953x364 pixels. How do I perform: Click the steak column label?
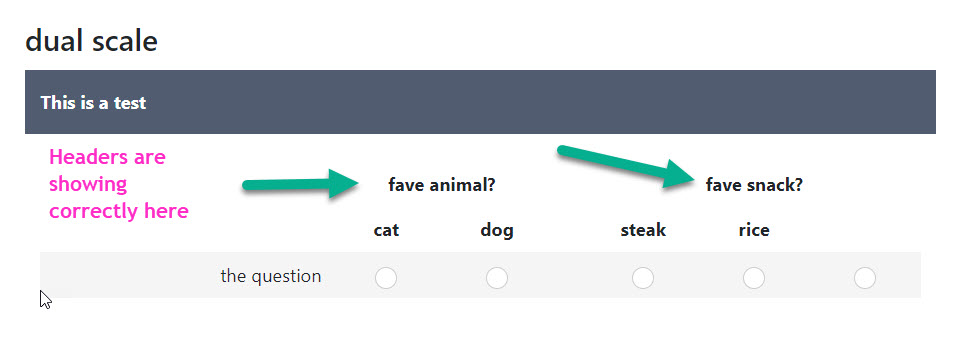click(x=643, y=230)
